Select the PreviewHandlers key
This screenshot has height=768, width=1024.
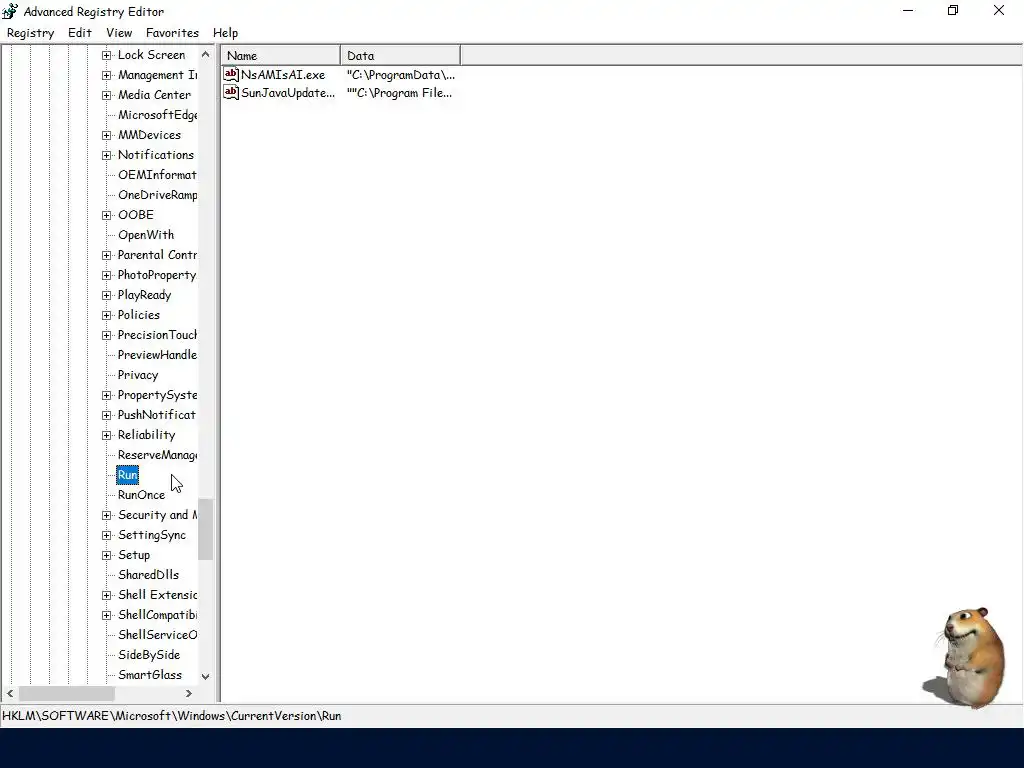click(157, 355)
